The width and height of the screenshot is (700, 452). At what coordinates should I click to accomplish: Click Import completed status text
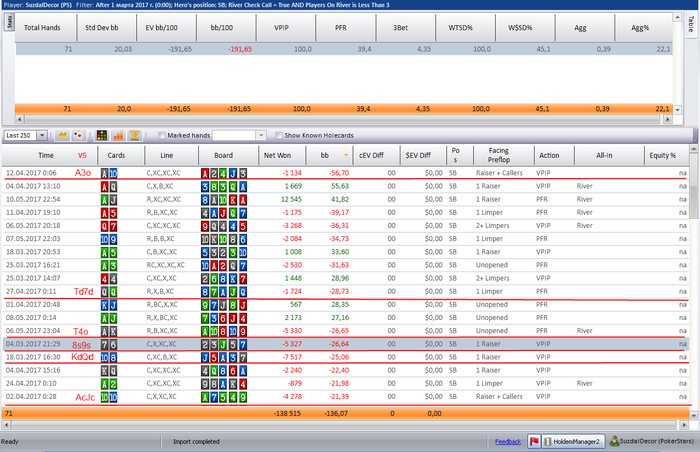tap(196, 442)
